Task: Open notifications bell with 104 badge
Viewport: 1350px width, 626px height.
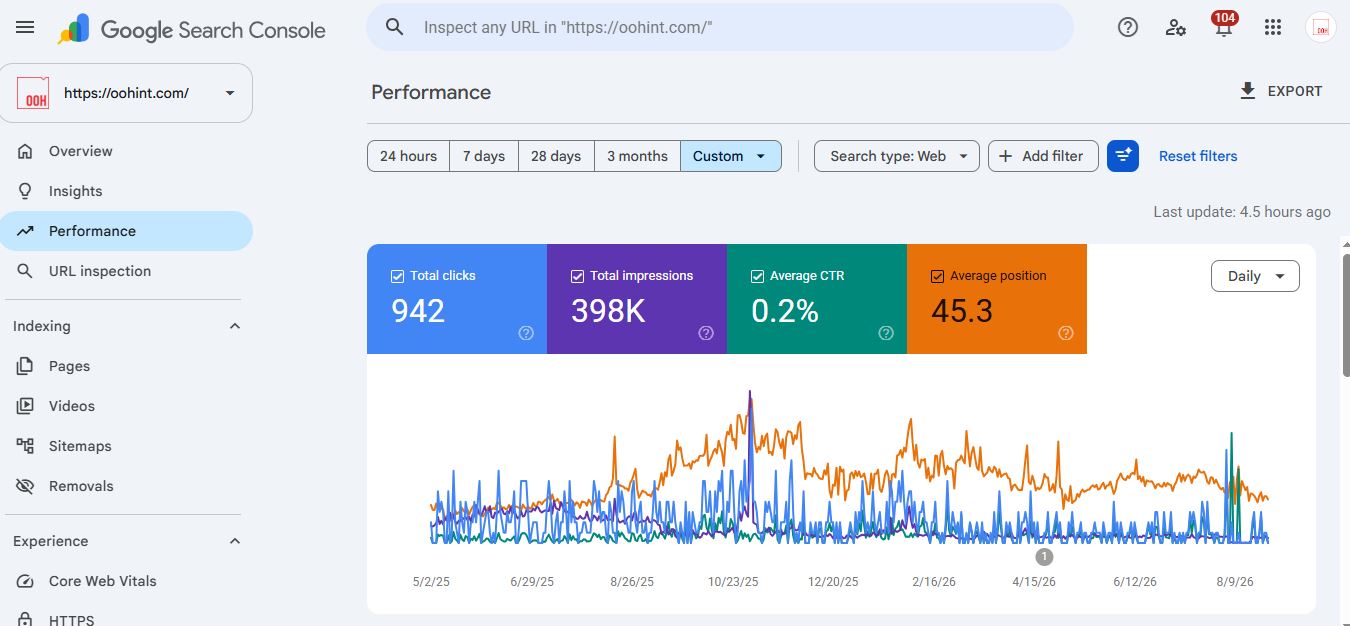Action: click(x=1224, y=25)
